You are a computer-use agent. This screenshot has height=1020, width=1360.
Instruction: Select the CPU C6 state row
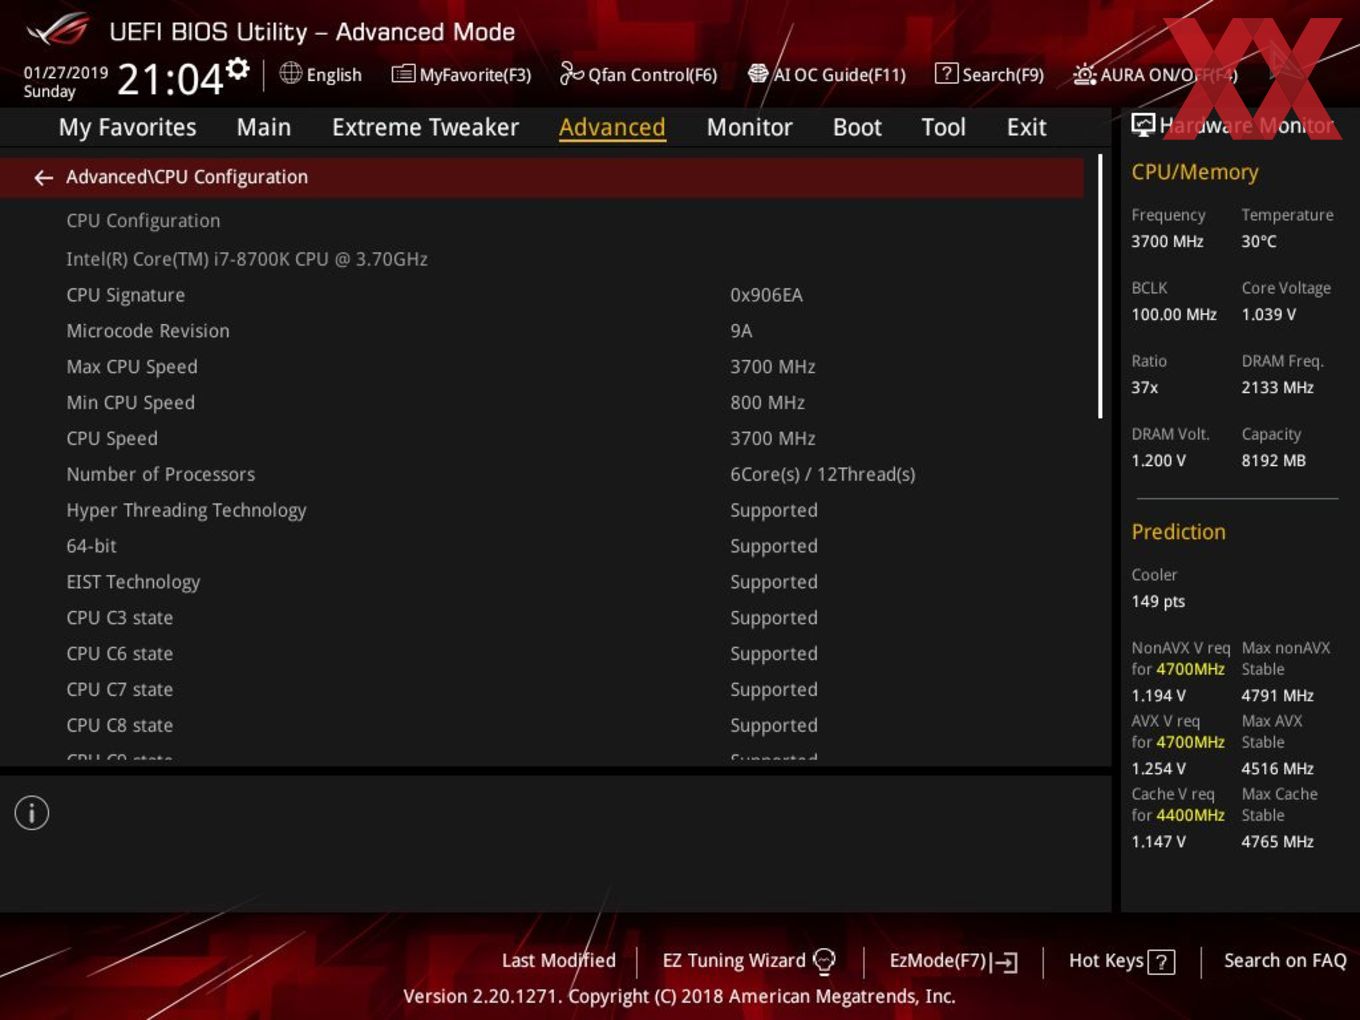tap(542, 654)
